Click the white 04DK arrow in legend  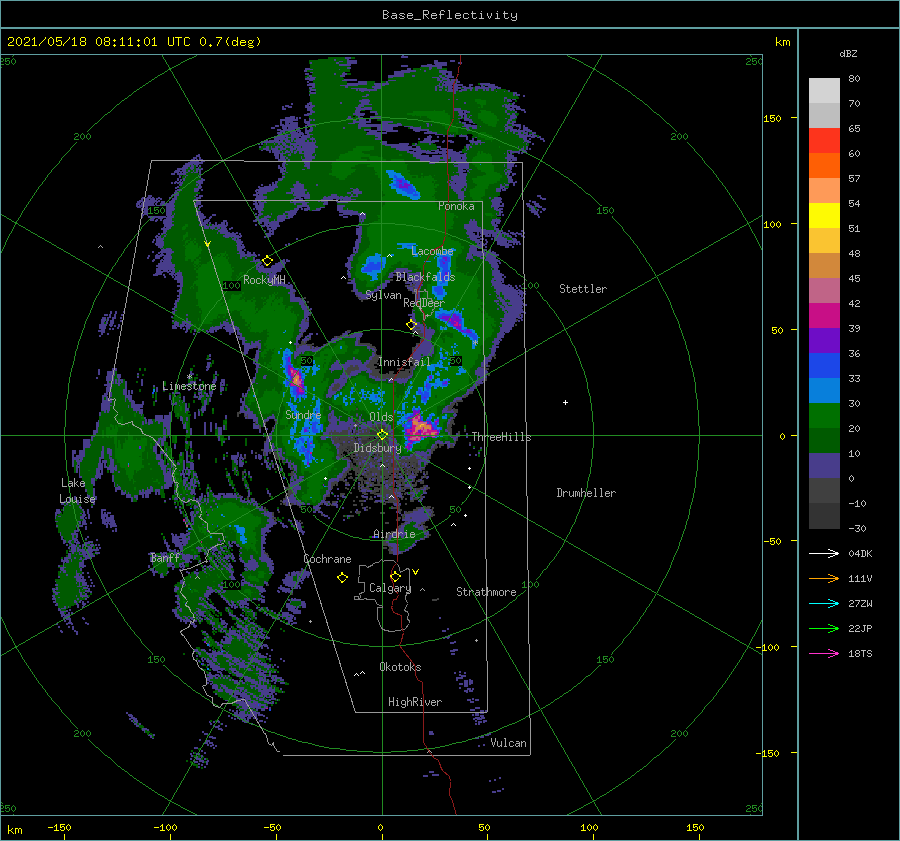point(824,553)
